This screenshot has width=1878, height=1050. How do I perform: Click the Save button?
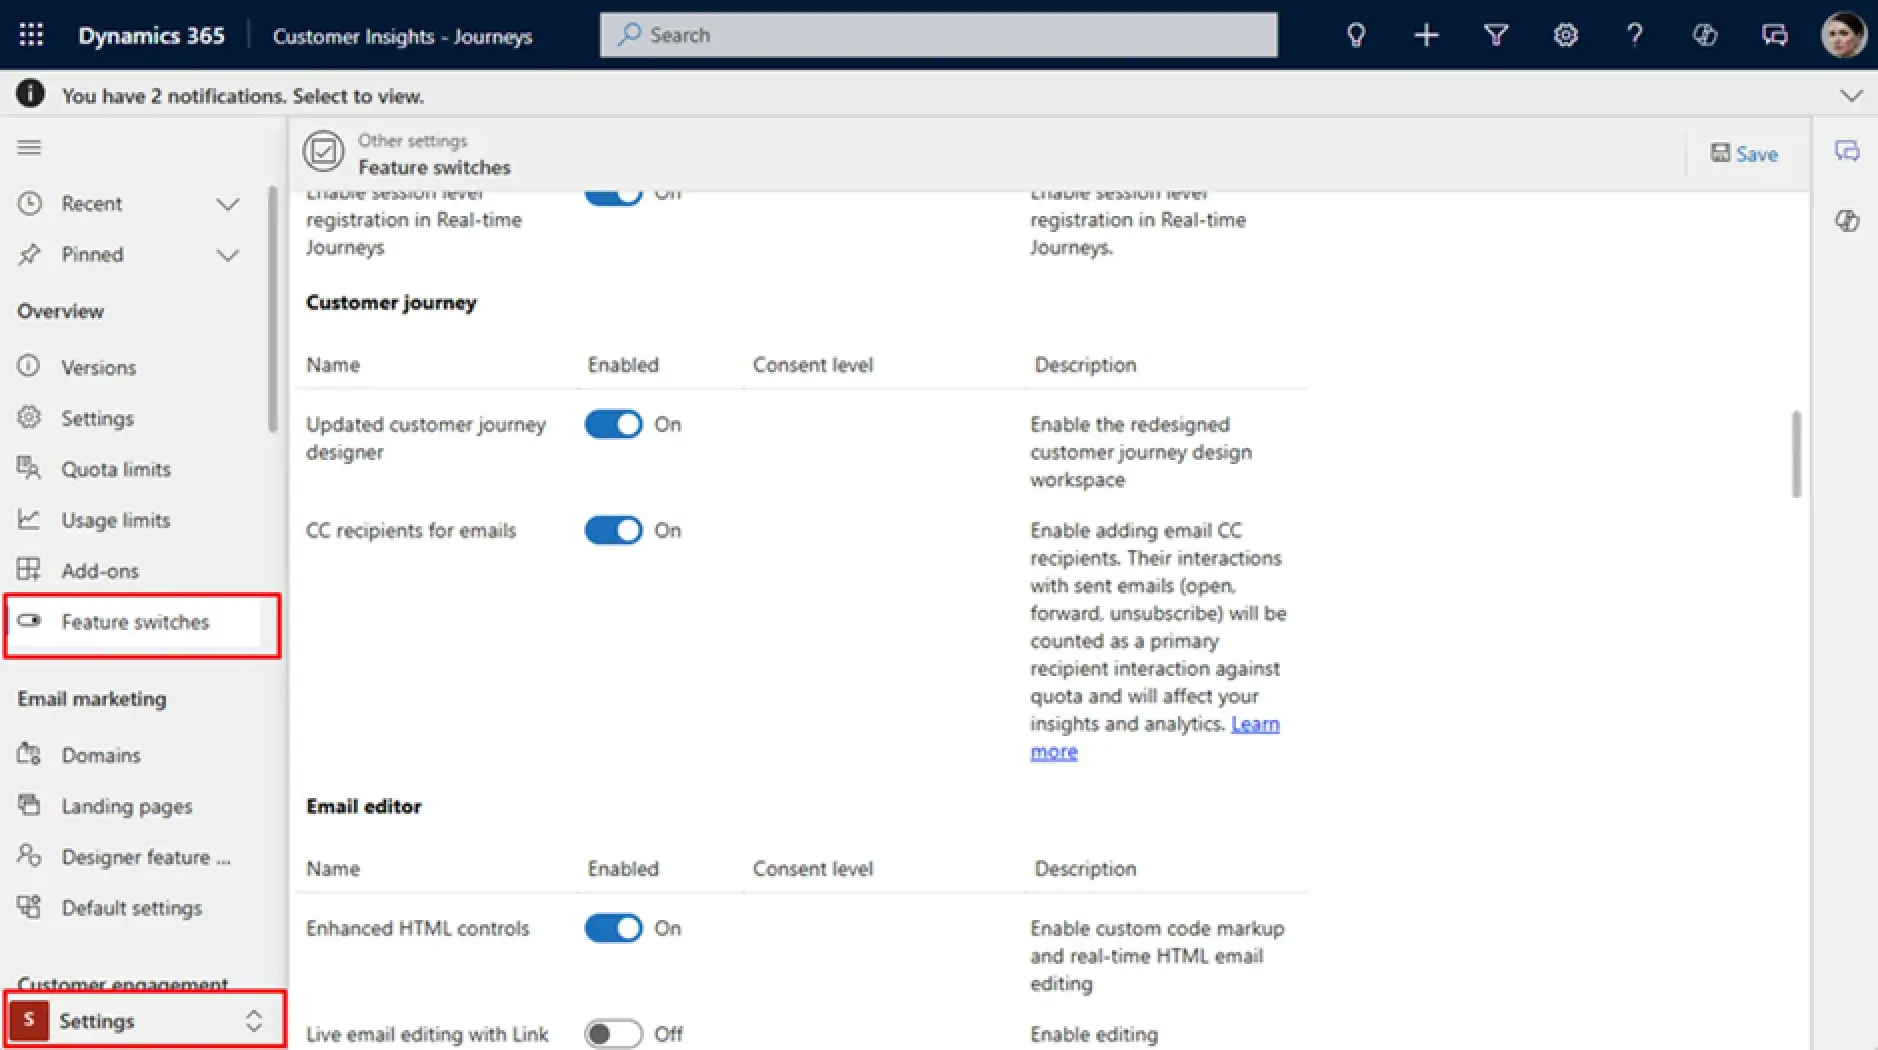1744,154
